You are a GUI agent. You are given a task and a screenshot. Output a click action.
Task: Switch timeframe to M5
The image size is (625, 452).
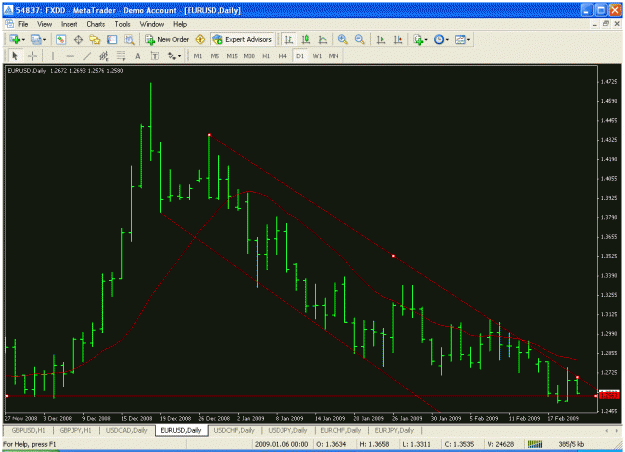(x=215, y=56)
